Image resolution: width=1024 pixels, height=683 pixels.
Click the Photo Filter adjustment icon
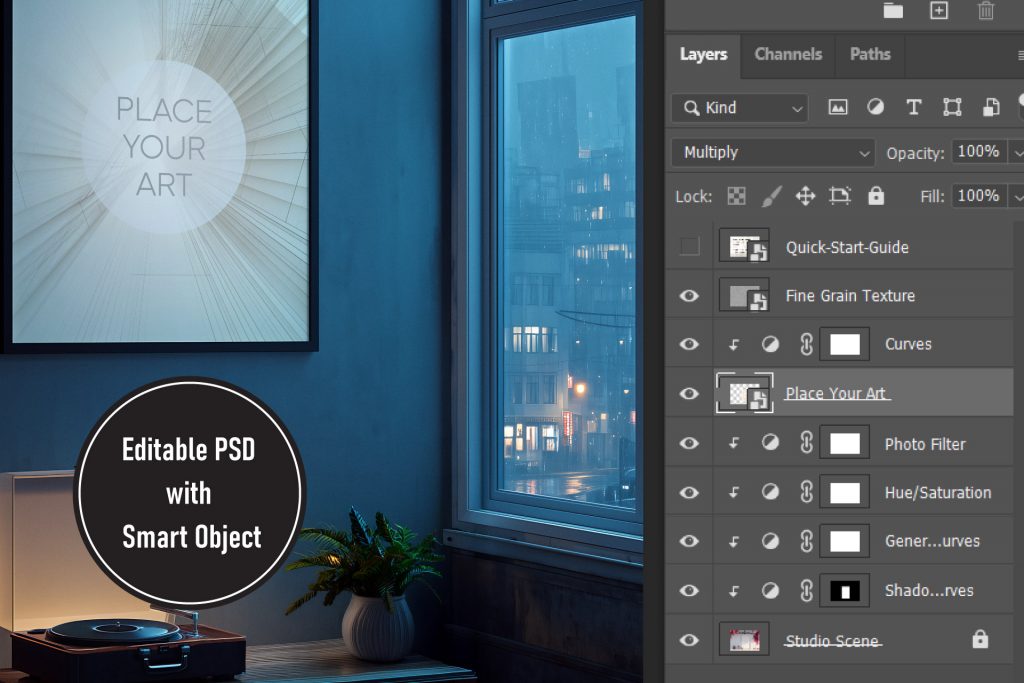coord(771,443)
